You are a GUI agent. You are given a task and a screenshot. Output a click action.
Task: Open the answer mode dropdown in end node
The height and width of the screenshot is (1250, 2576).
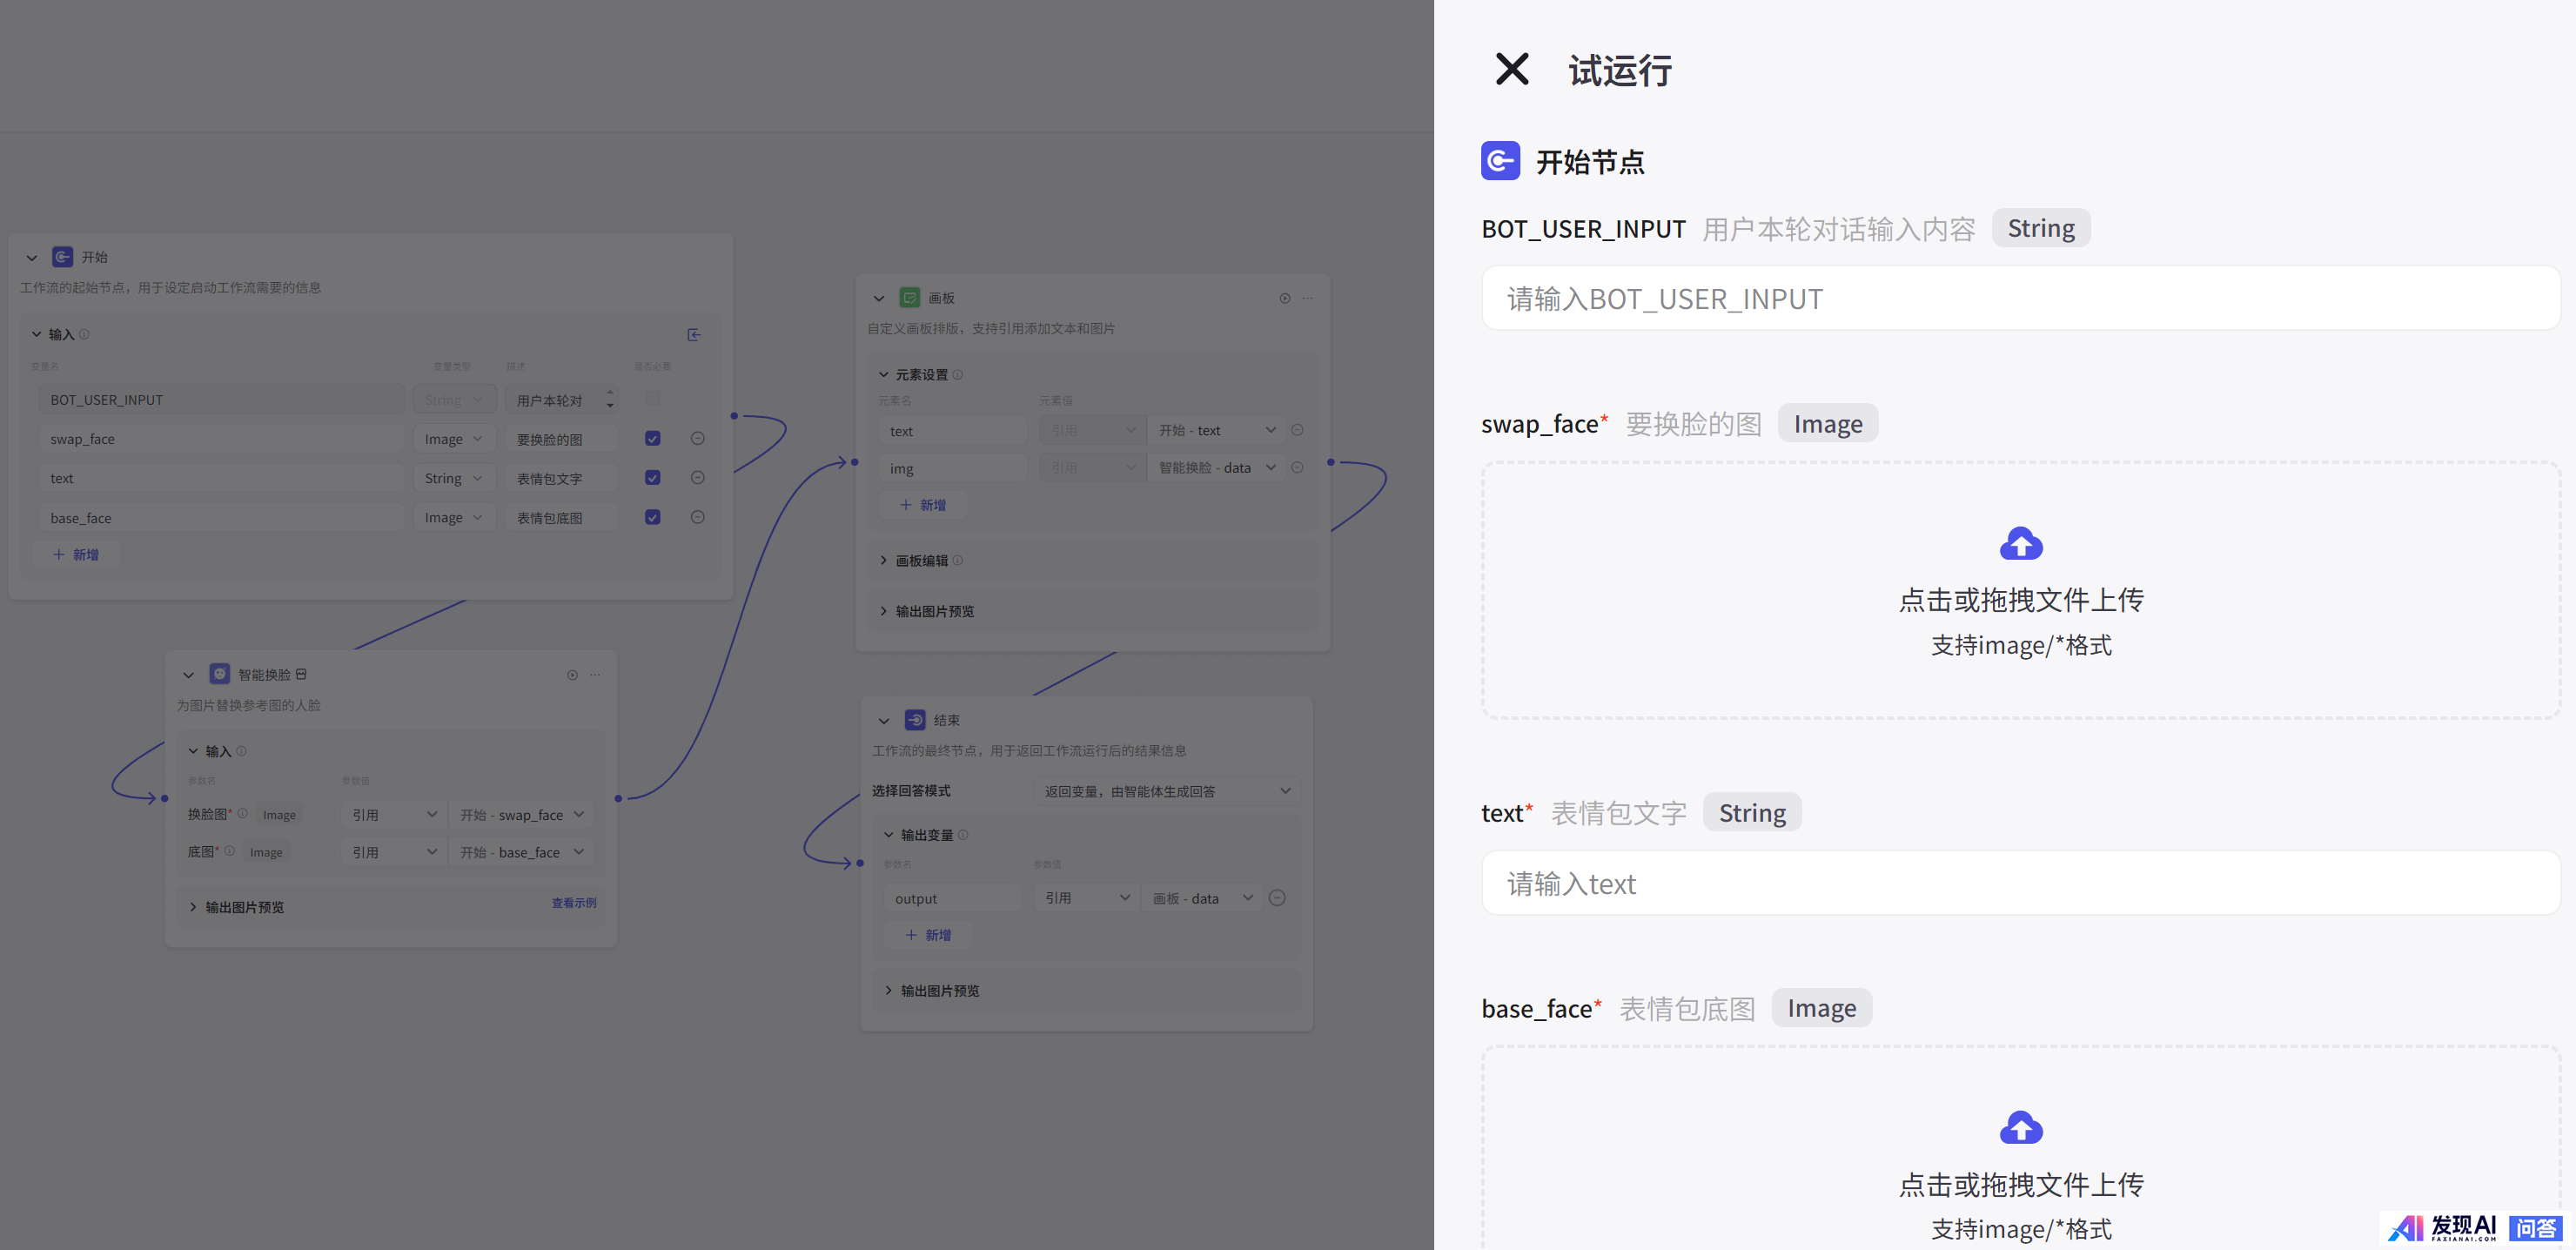tap(1166, 791)
